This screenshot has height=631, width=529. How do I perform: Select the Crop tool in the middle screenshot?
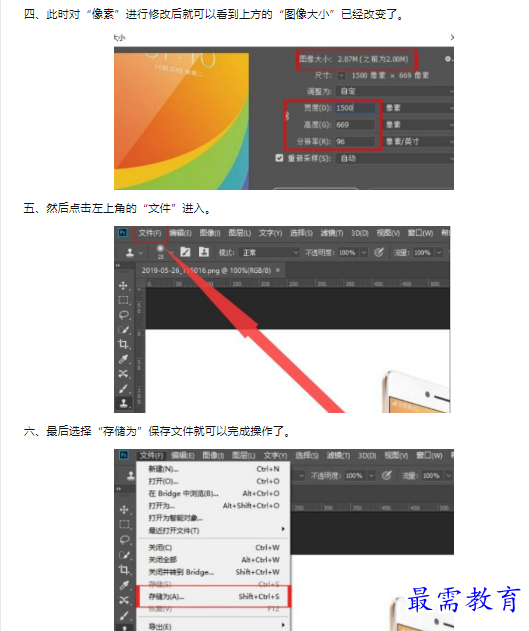(123, 344)
